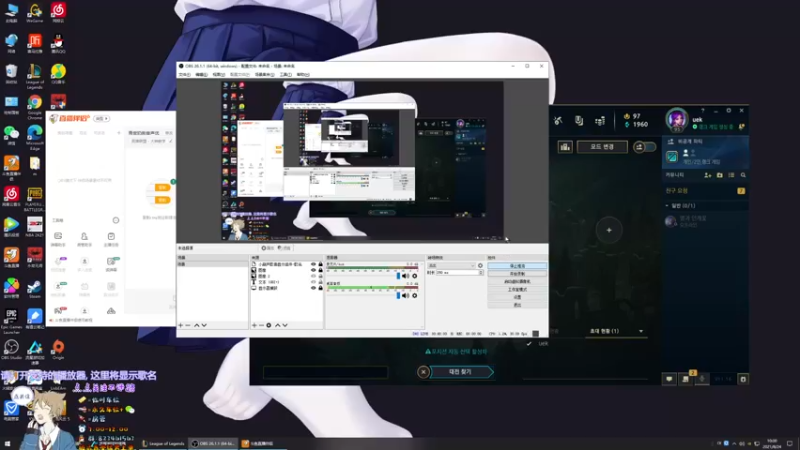Image resolution: width=800 pixels, height=450 pixels.
Task: Toggle visibility of the text source
Action: pos(313,282)
